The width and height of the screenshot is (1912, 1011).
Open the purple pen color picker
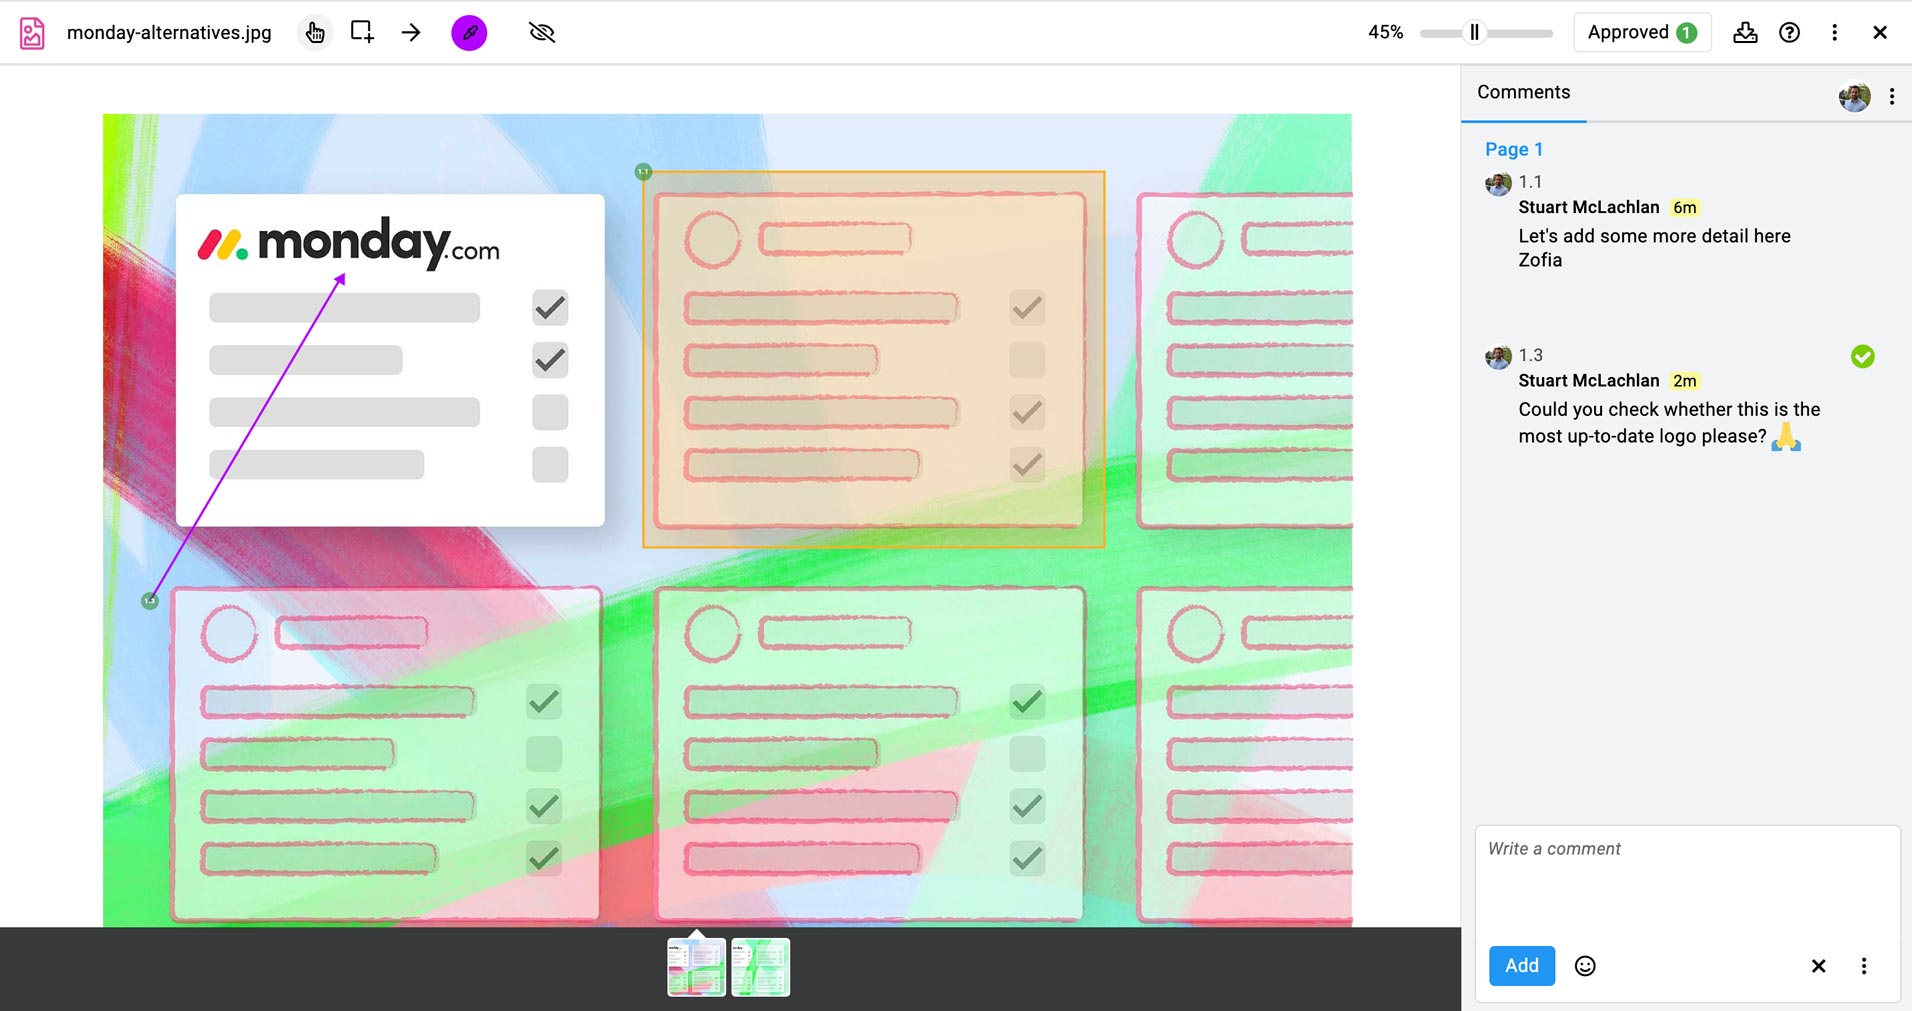pos(469,33)
